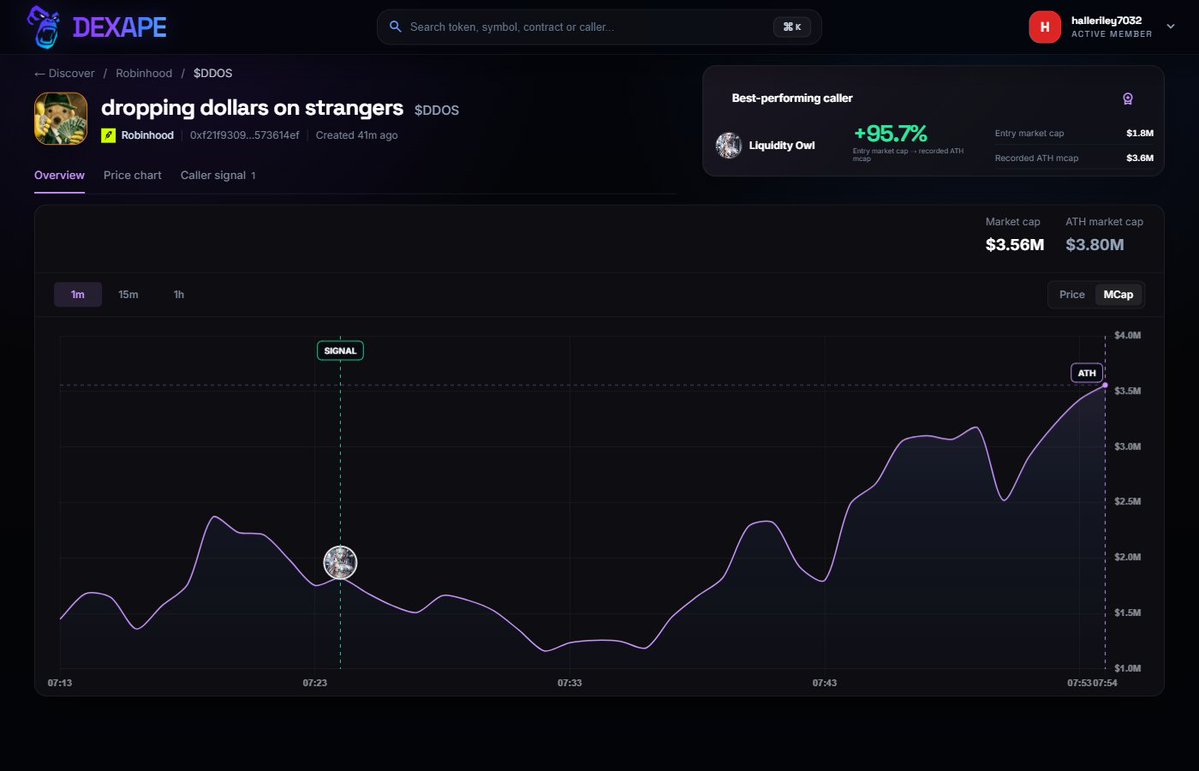The image size is (1199, 771).
Task: Click the $4.0M axis label
Action: point(1127,335)
